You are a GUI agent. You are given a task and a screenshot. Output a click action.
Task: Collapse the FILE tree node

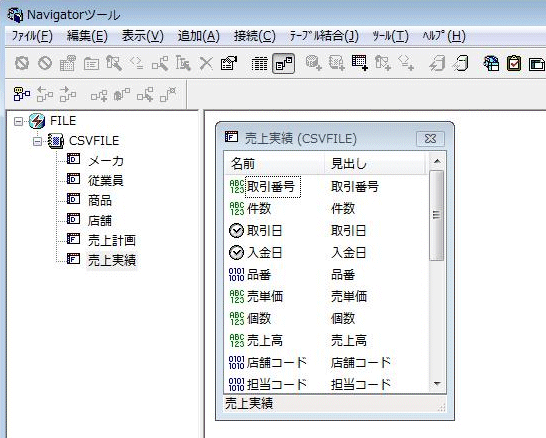coord(18,122)
